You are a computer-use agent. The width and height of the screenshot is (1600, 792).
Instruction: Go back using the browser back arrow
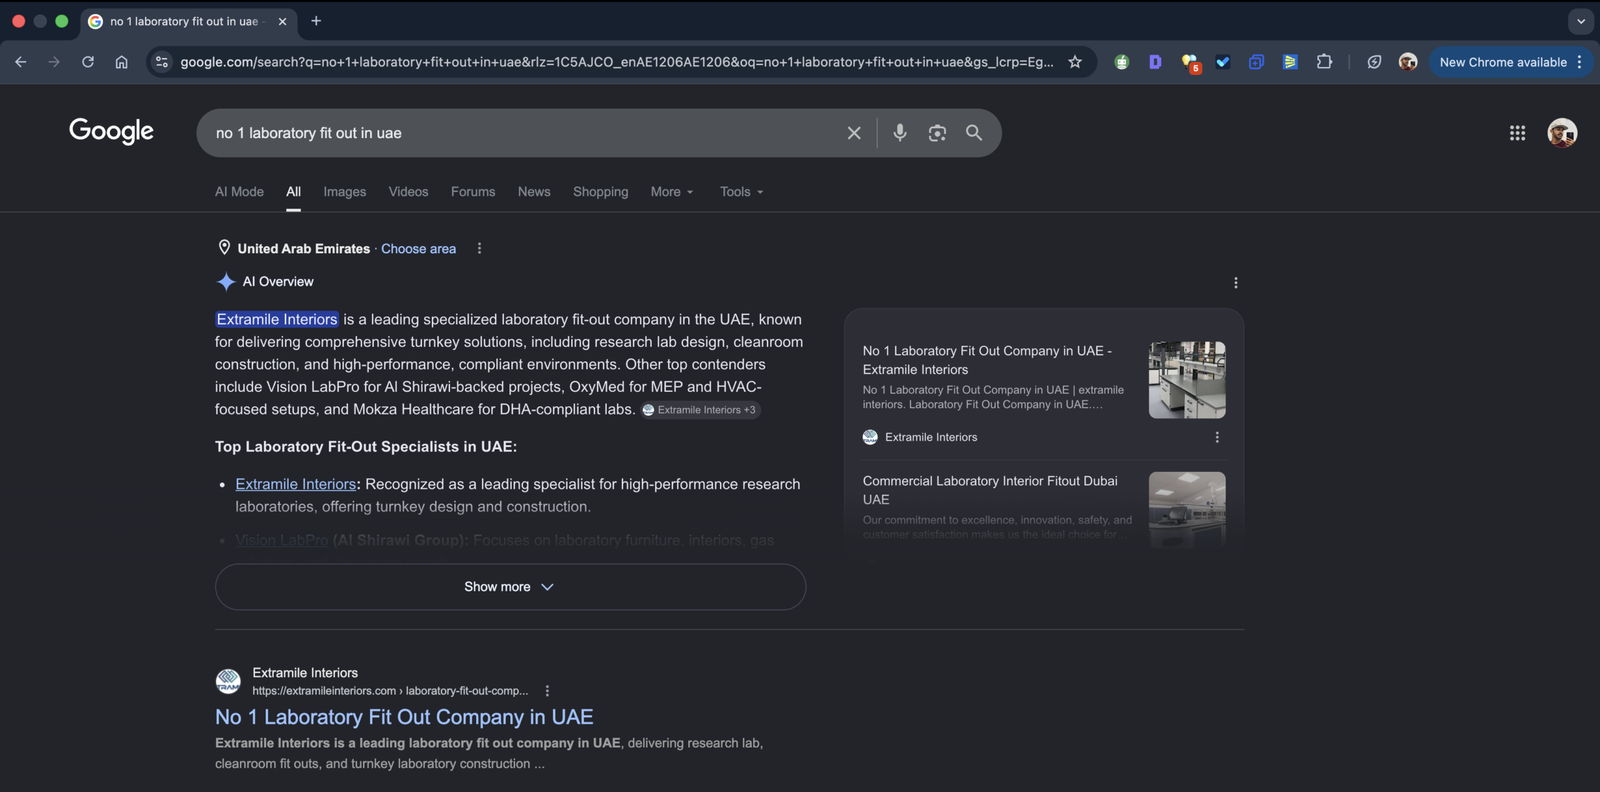(x=21, y=62)
